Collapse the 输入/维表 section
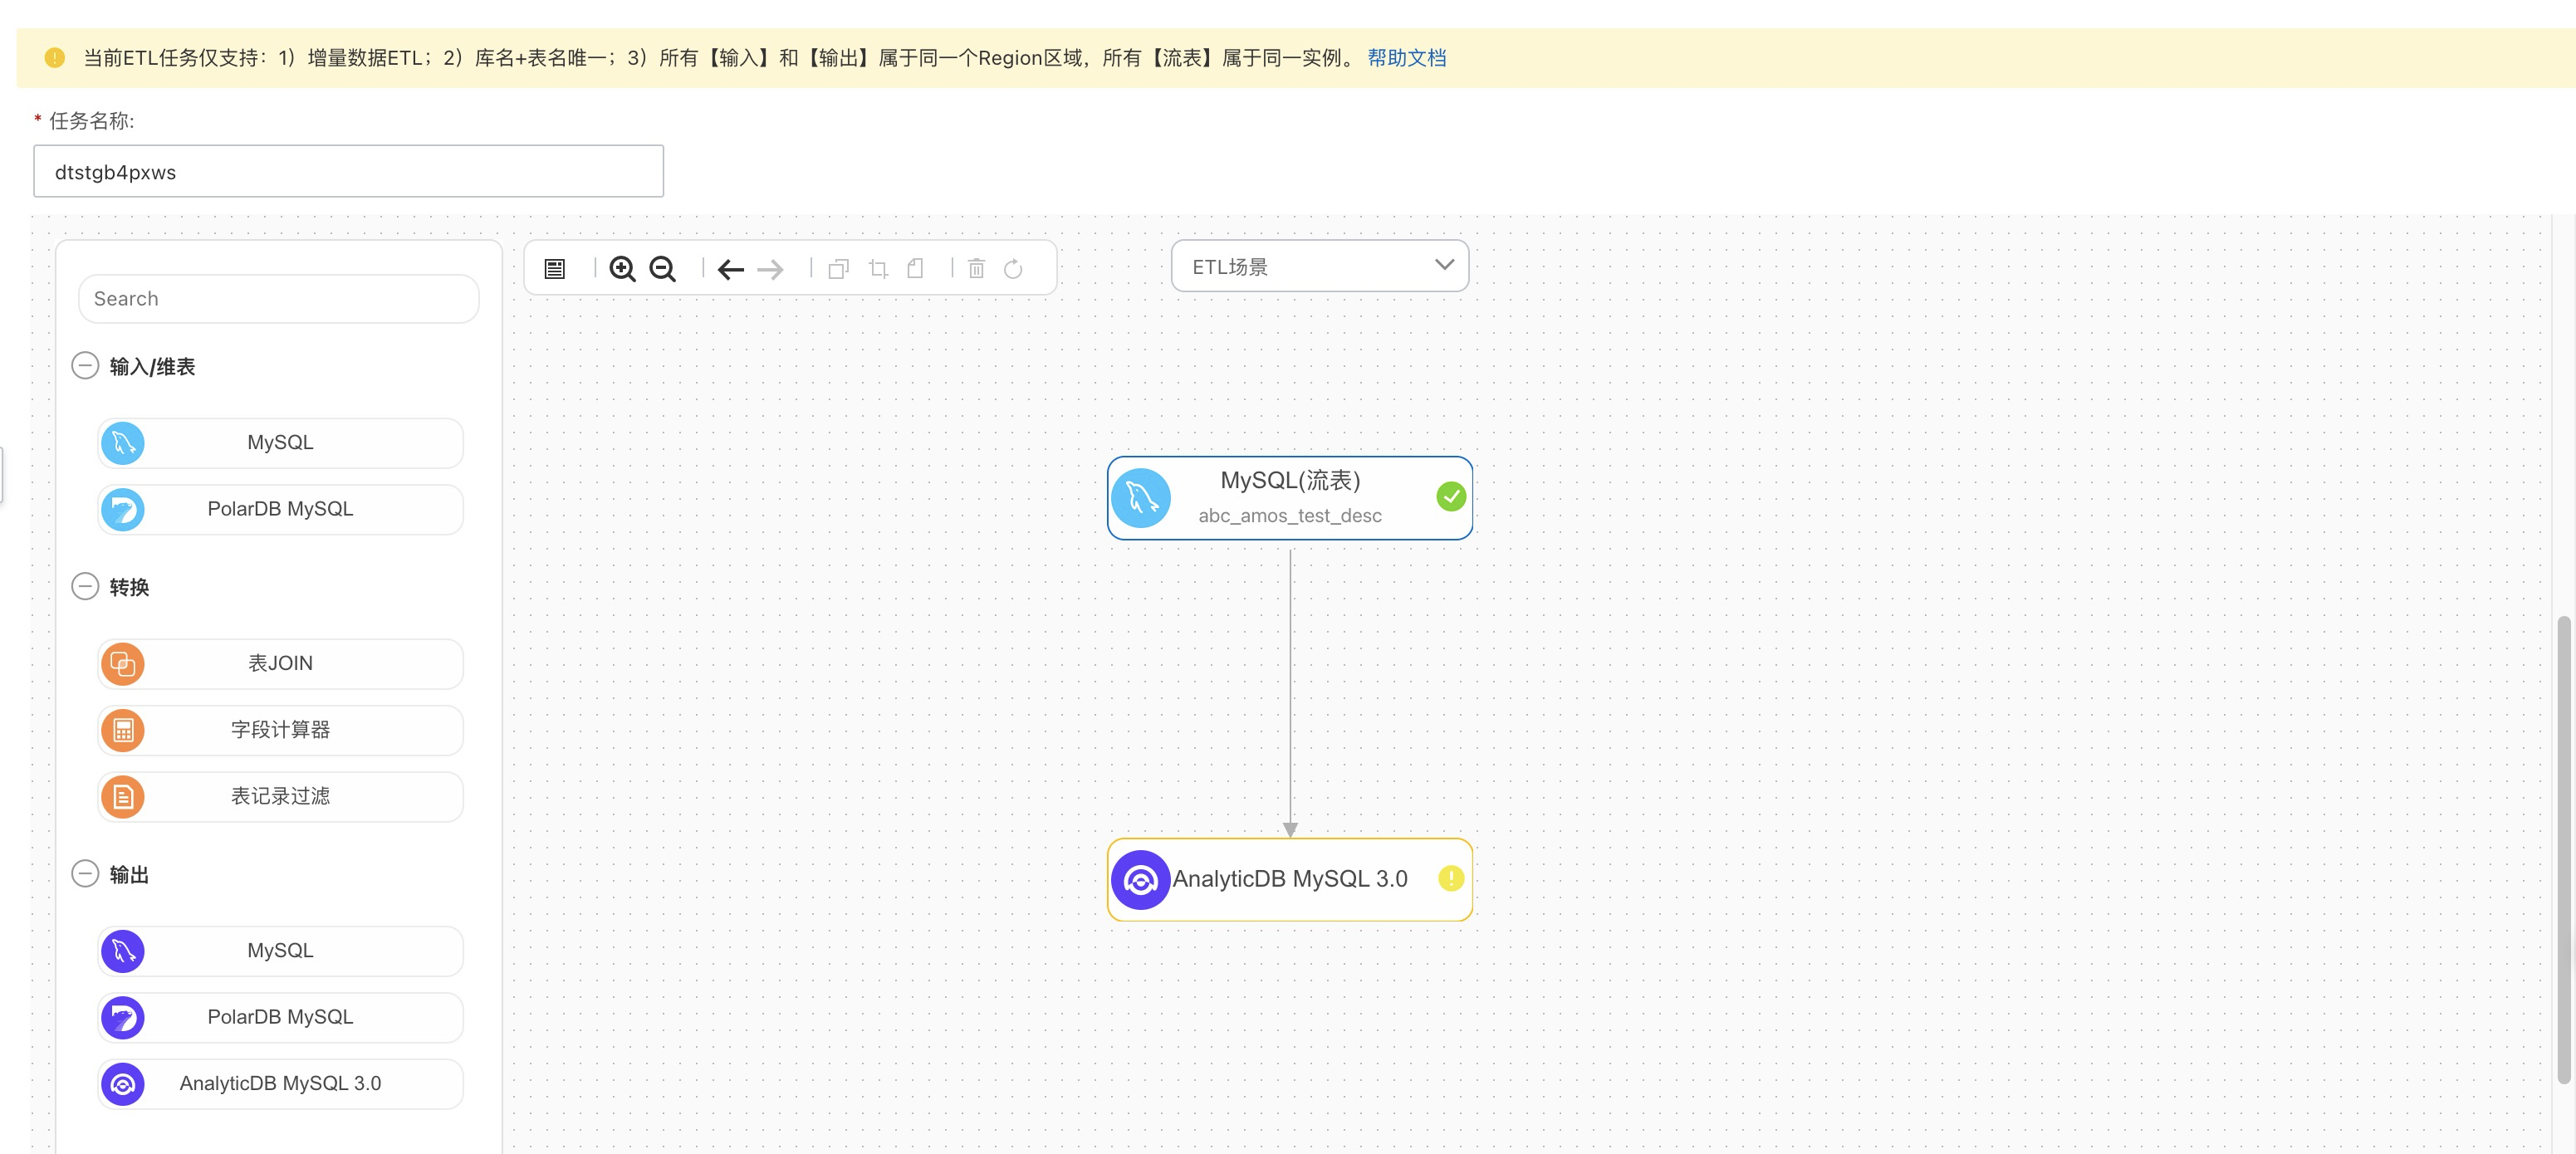This screenshot has width=2576, height=1154. click(x=85, y=366)
